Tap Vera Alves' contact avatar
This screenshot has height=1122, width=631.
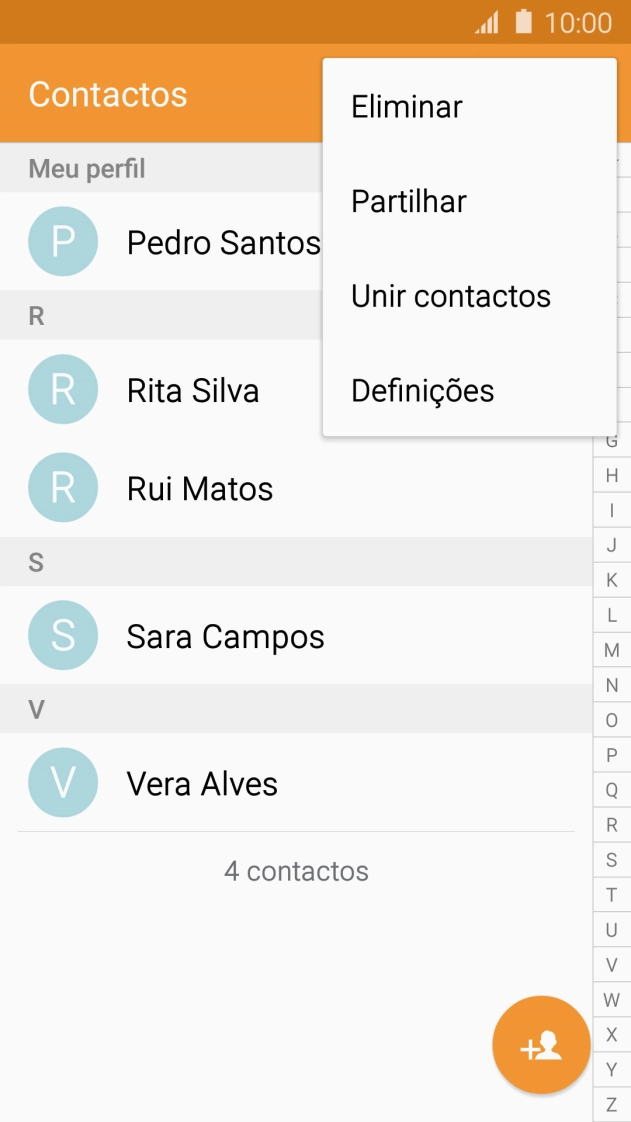point(63,784)
